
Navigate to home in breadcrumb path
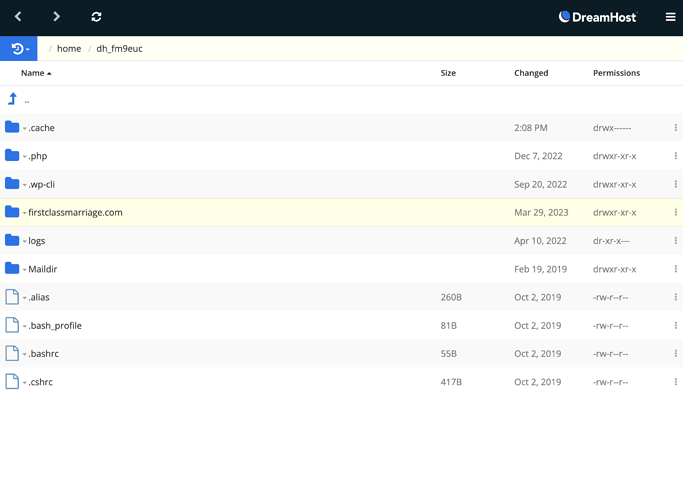click(69, 49)
